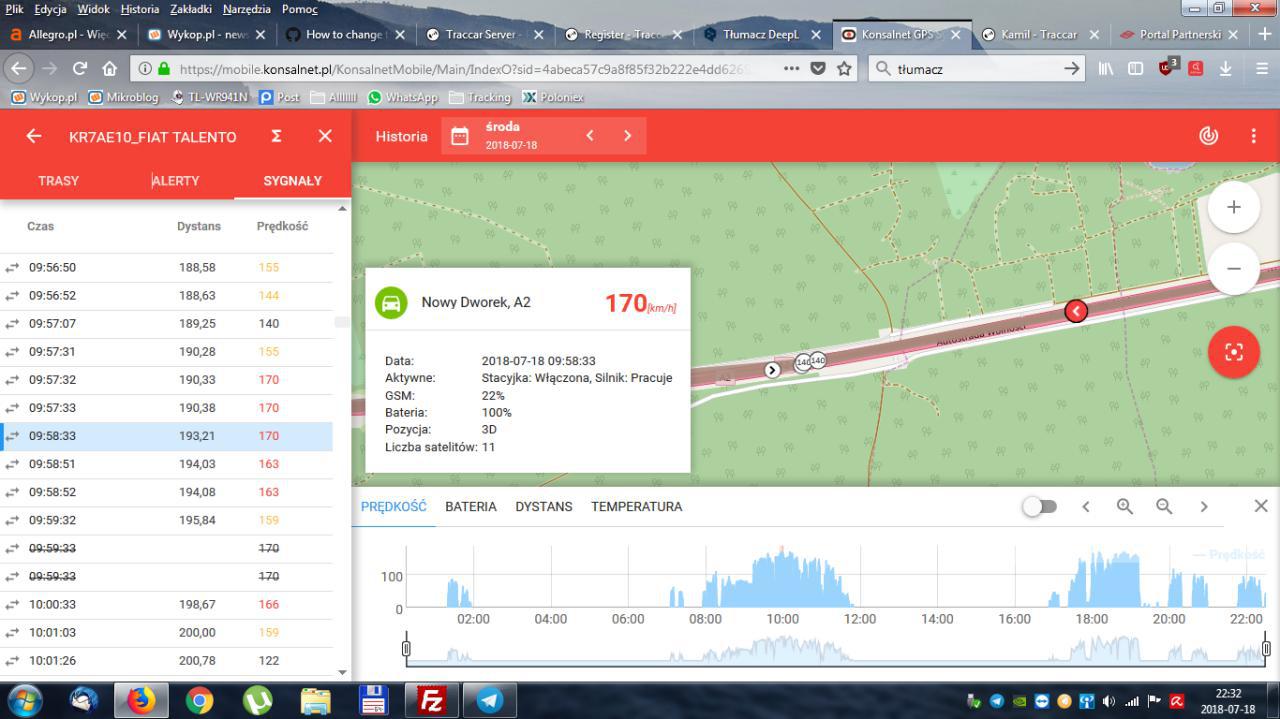Click the Prędkość column header
The height and width of the screenshot is (719, 1280).
282,226
